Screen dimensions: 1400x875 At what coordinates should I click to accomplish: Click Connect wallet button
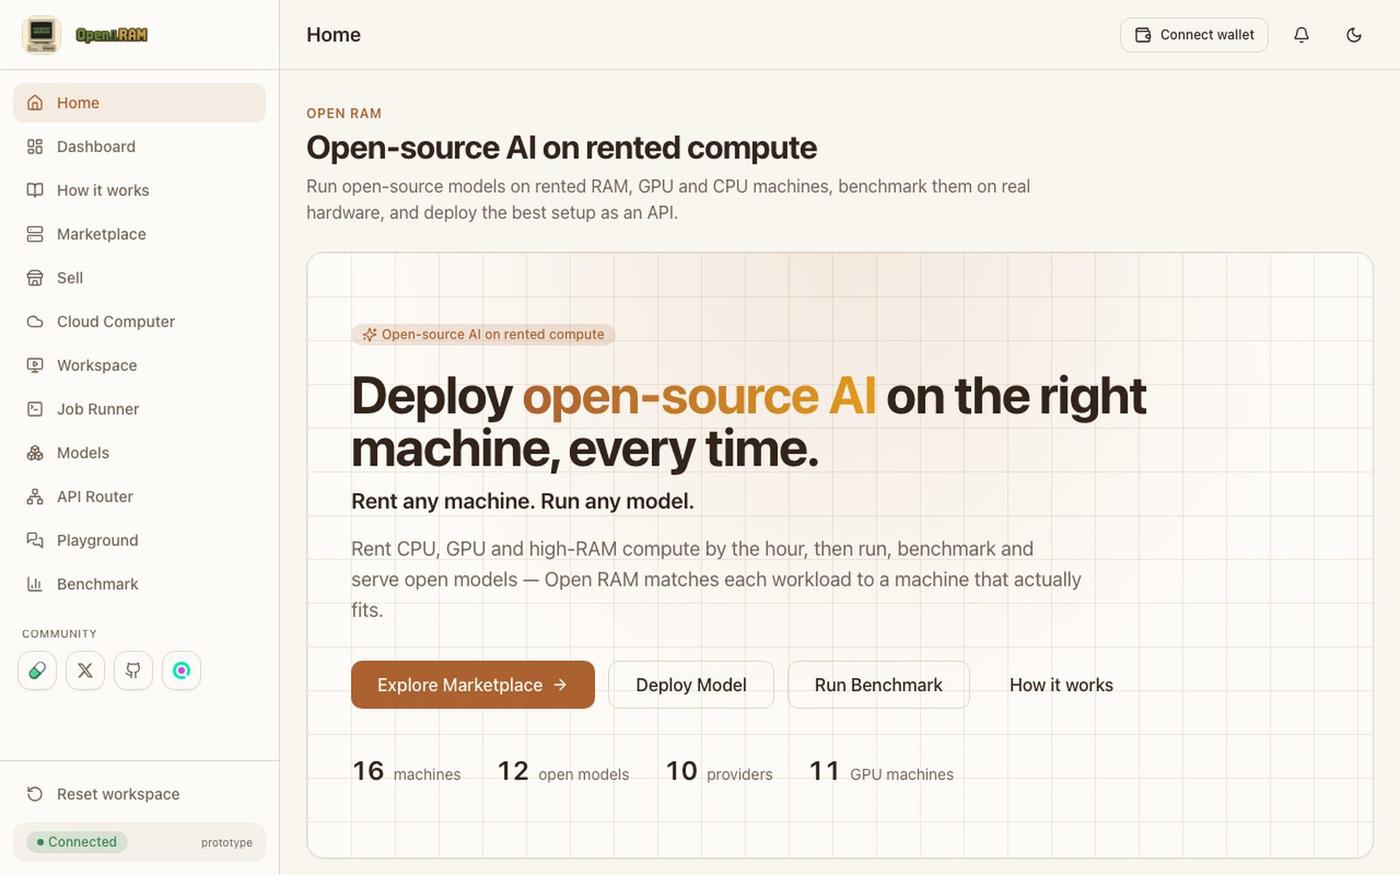pyautogui.click(x=1194, y=35)
